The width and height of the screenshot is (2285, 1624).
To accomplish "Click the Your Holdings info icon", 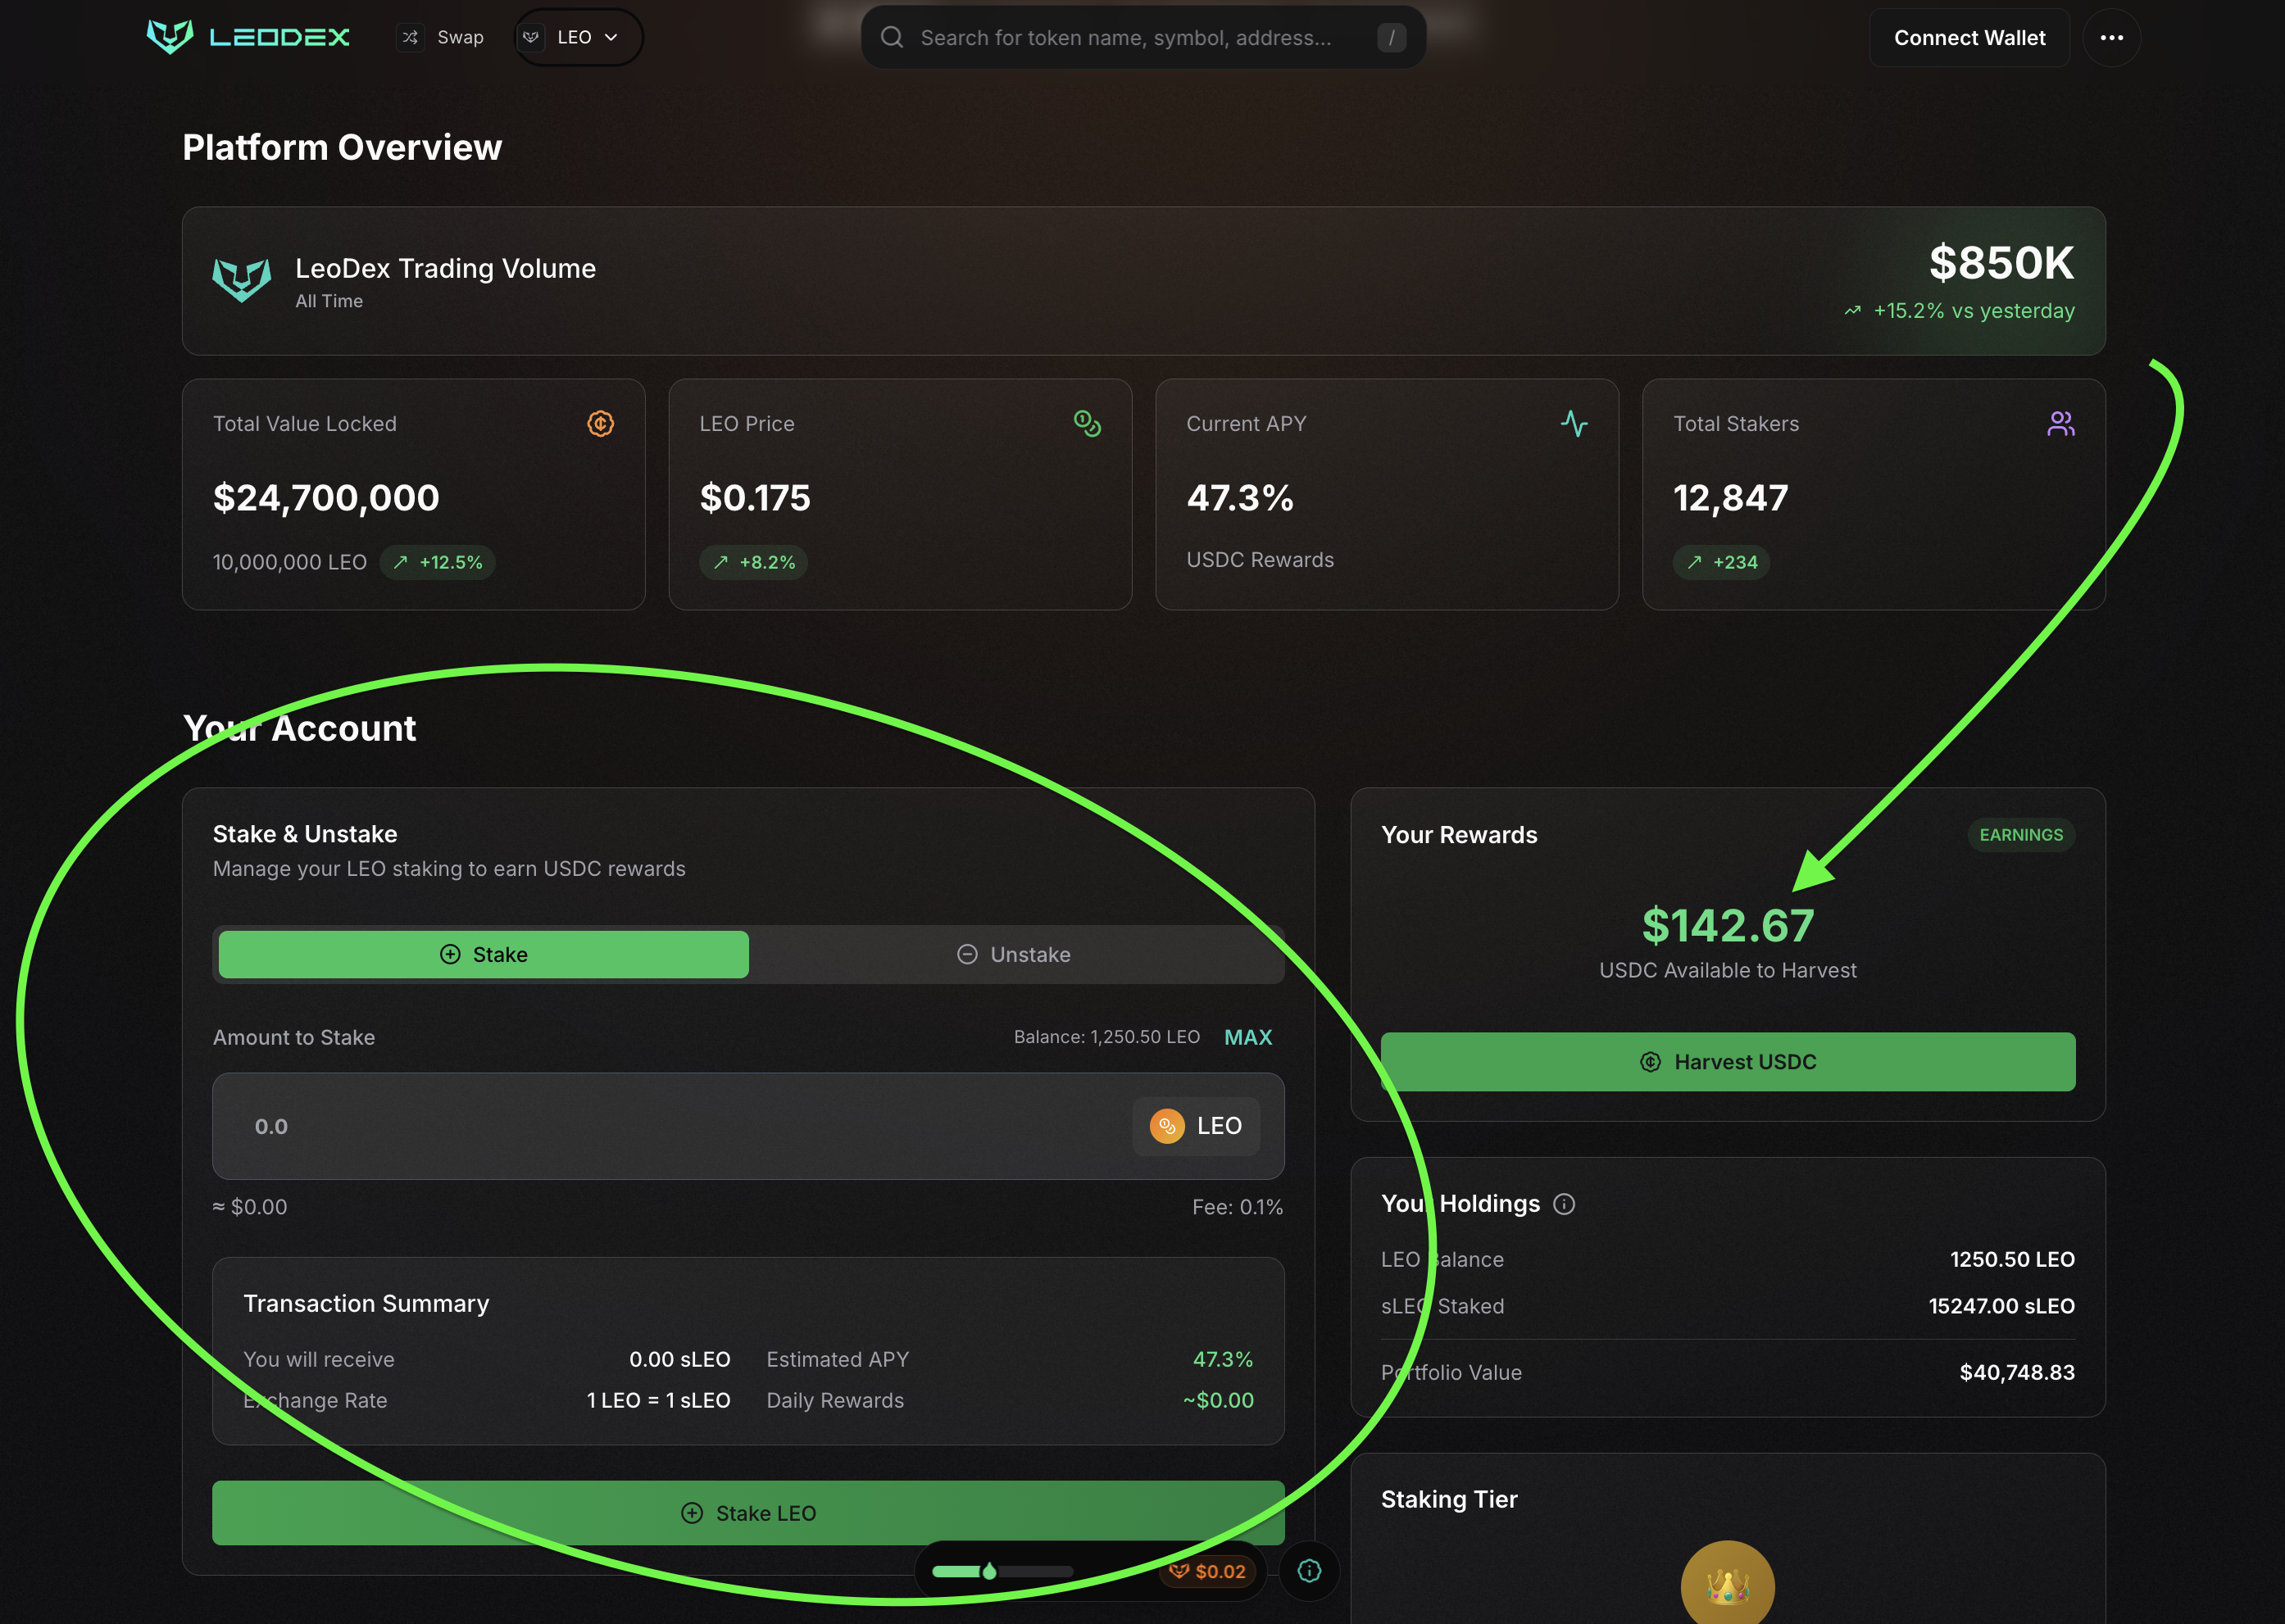I will pyautogui.click(x=1564, y=1204).
